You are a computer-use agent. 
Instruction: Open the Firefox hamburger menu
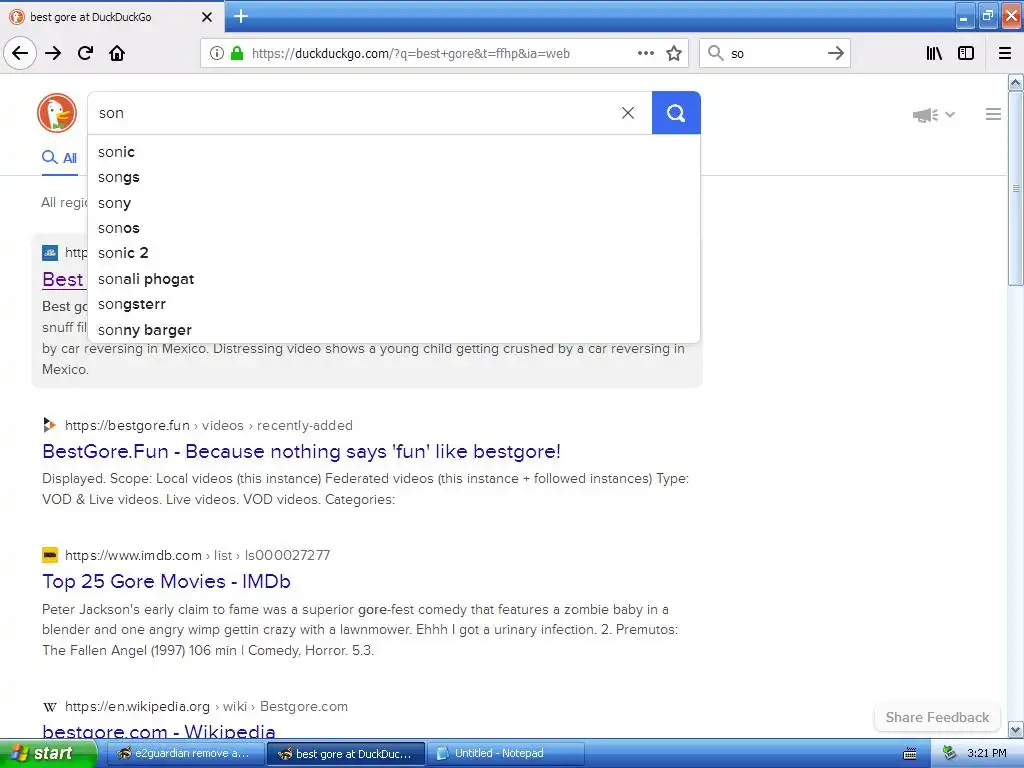point(1005,53)
